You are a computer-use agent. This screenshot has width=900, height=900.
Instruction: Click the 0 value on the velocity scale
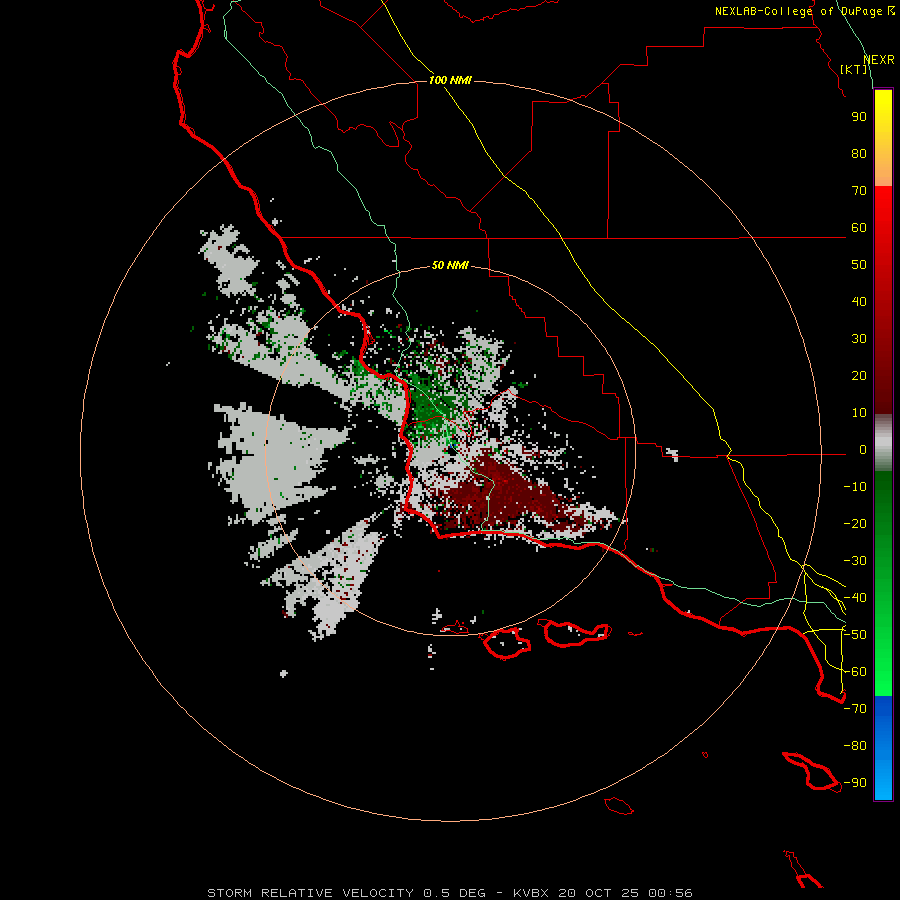pyautogui.click(x=863, y=450)
